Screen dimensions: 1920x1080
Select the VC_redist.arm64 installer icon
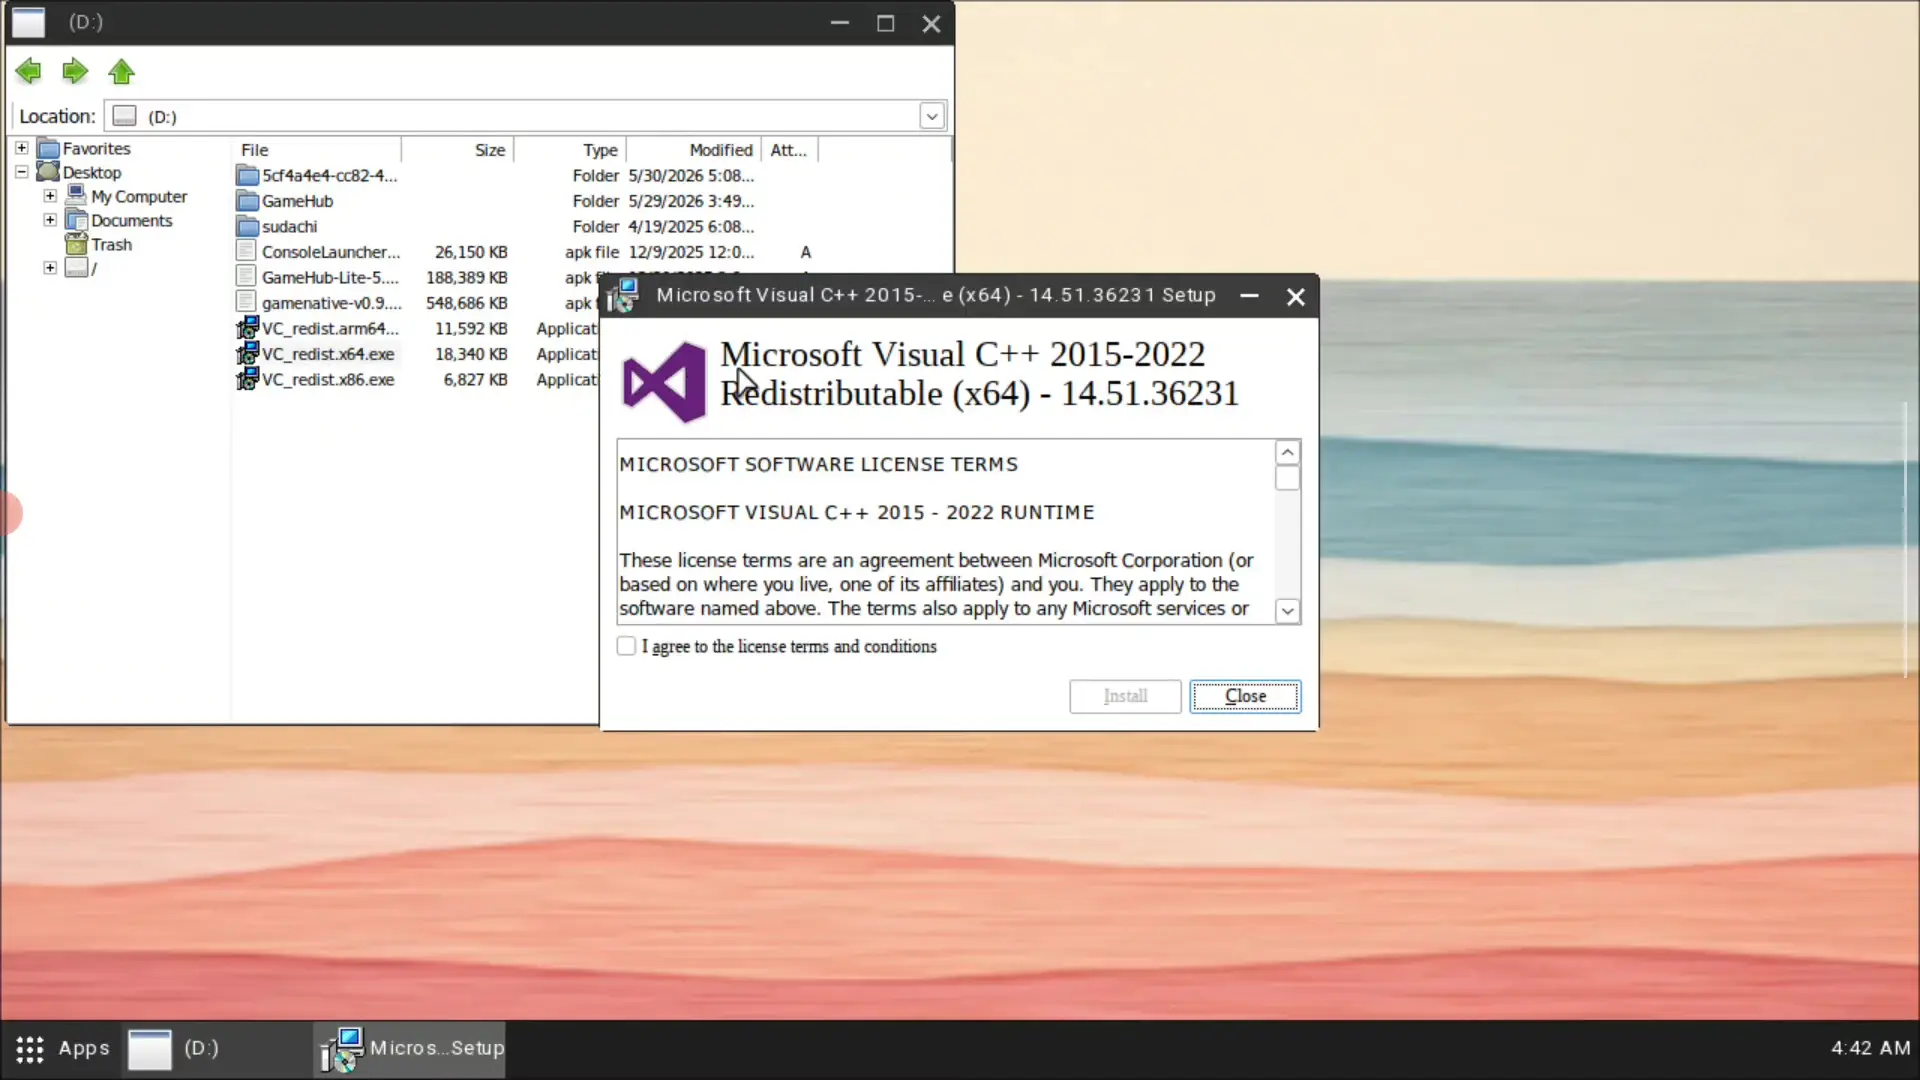coord(247,328)
